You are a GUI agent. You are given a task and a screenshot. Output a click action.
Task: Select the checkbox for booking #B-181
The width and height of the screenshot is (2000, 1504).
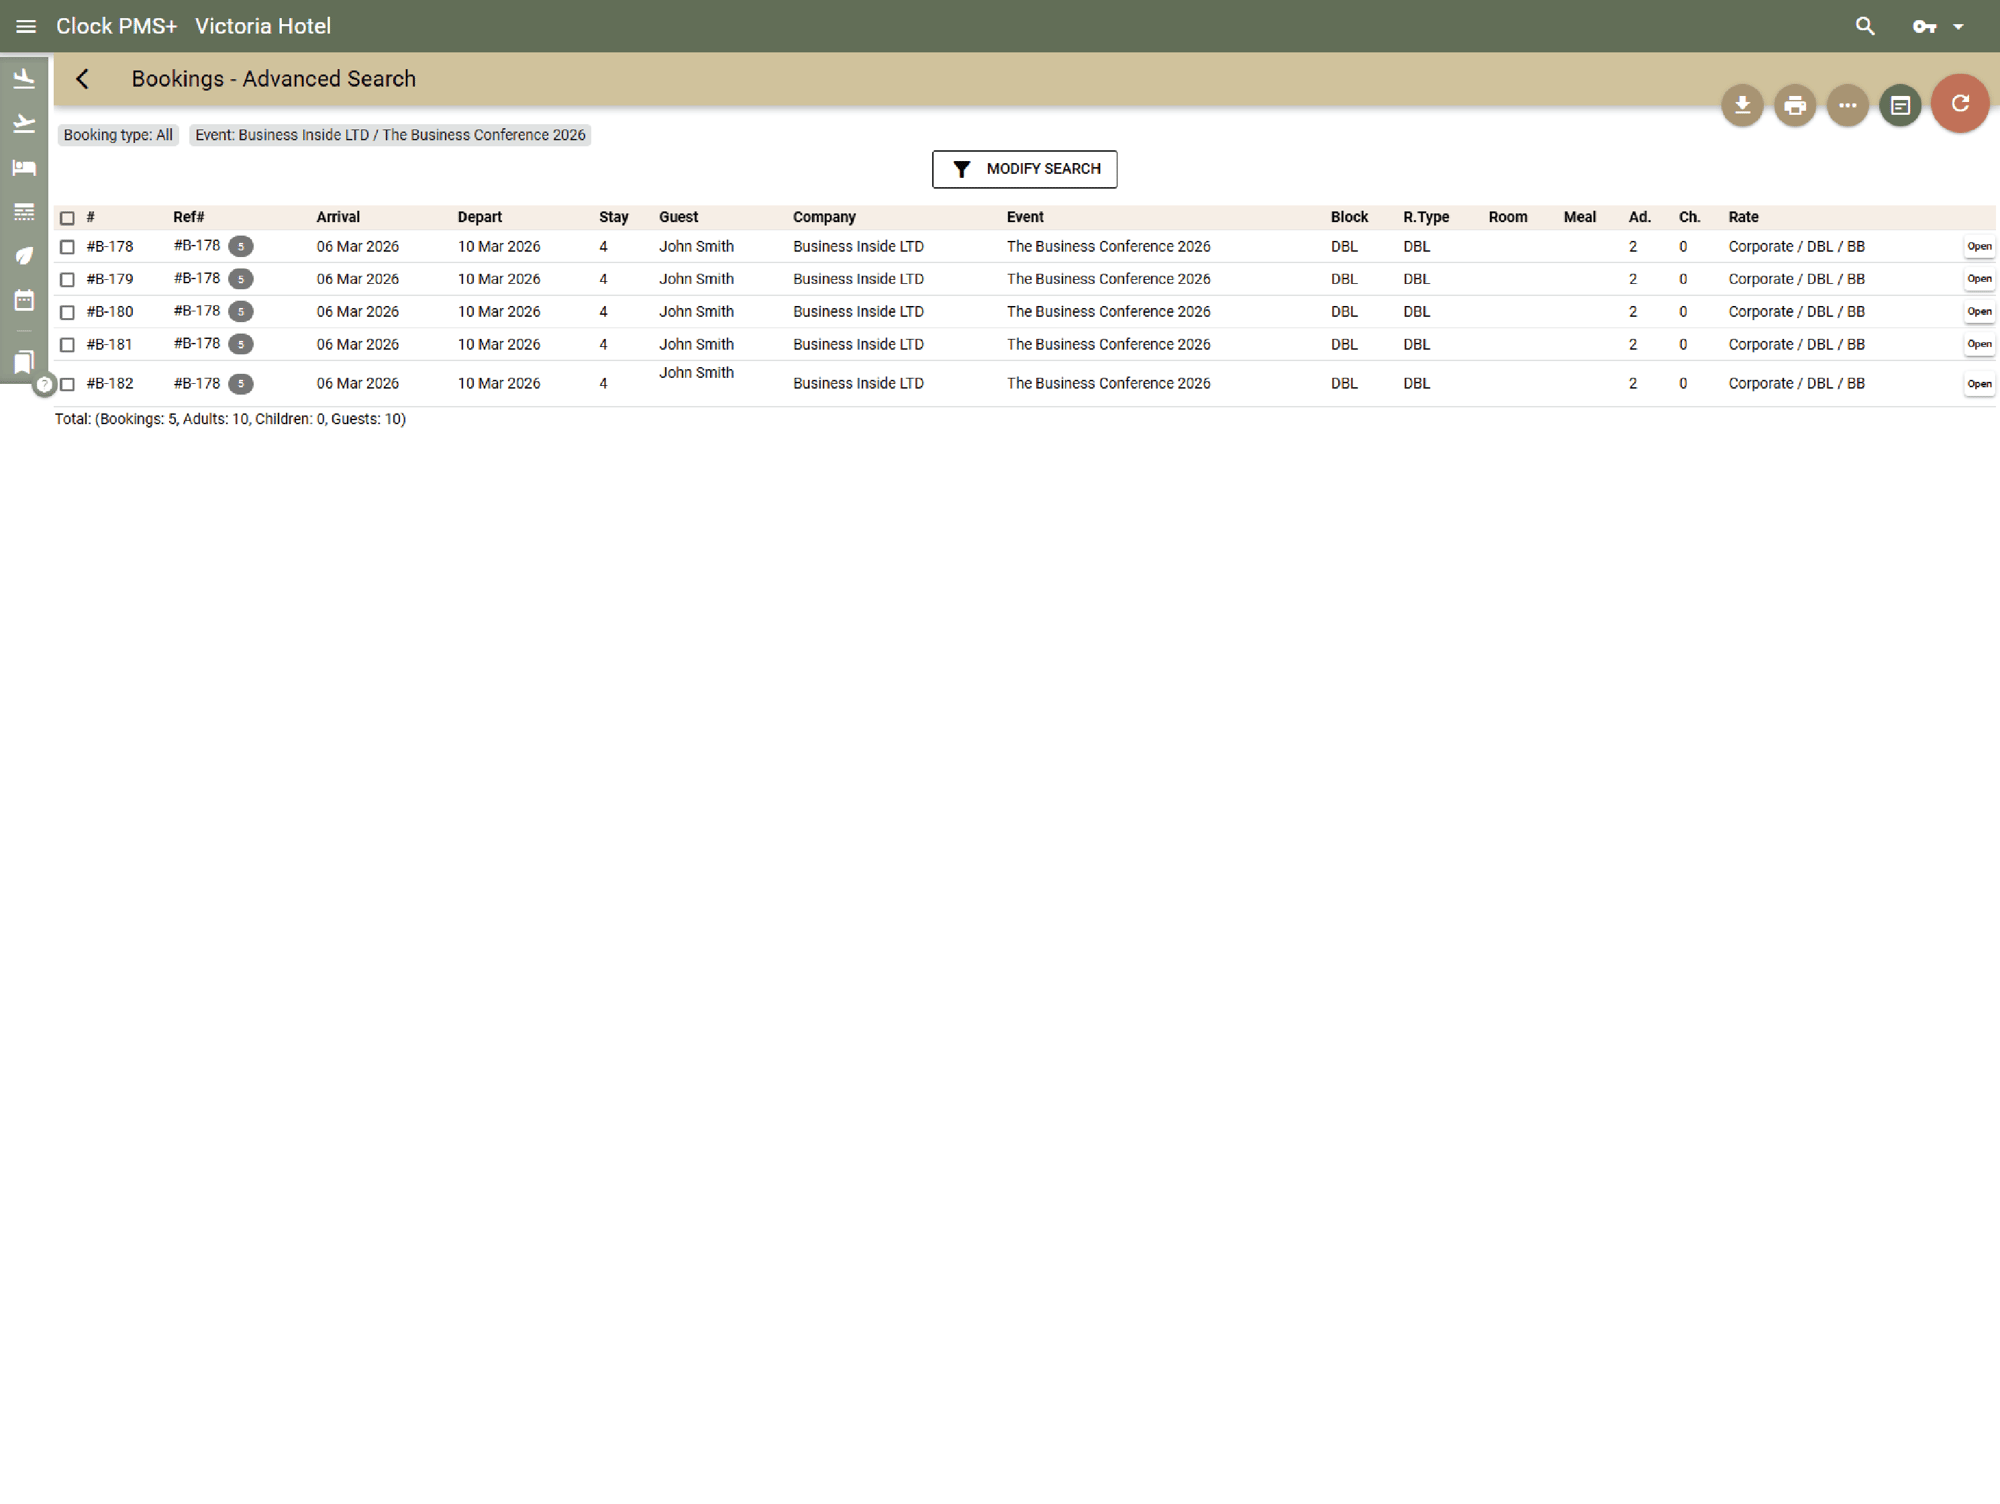pyautogui.click(x=67, y=345)
